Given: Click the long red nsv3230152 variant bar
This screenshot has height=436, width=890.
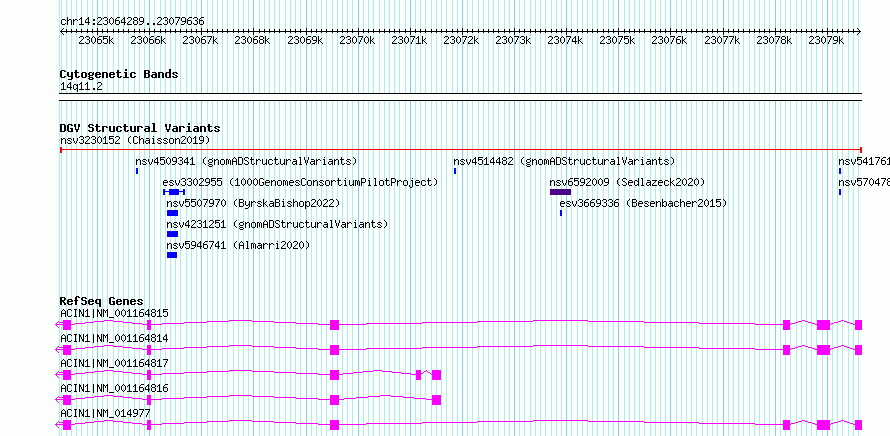Looking at the screenshot, I should 460,150.
